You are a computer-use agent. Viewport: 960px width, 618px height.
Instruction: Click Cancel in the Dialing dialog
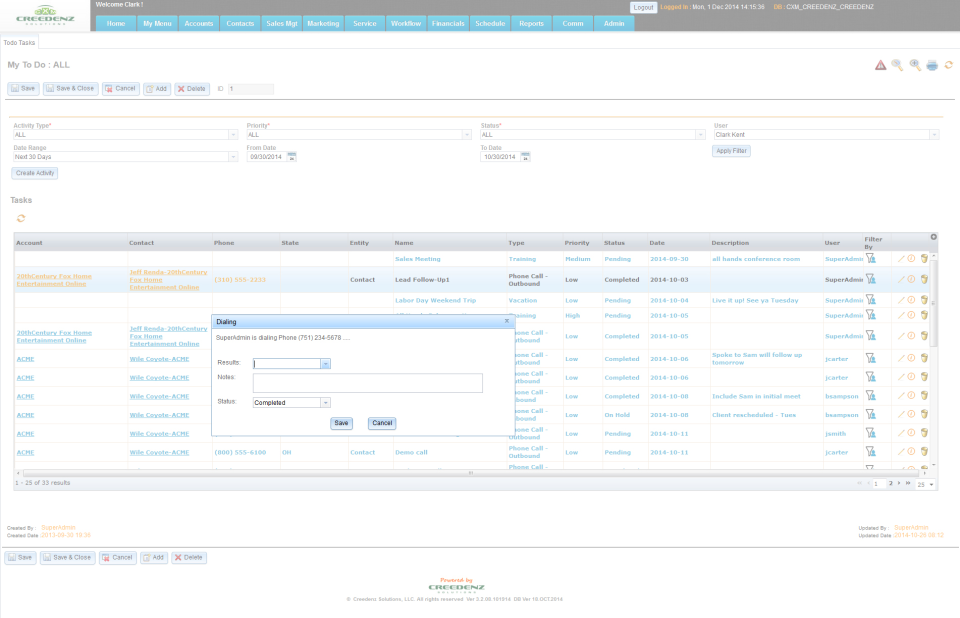(x=382, y=423)
